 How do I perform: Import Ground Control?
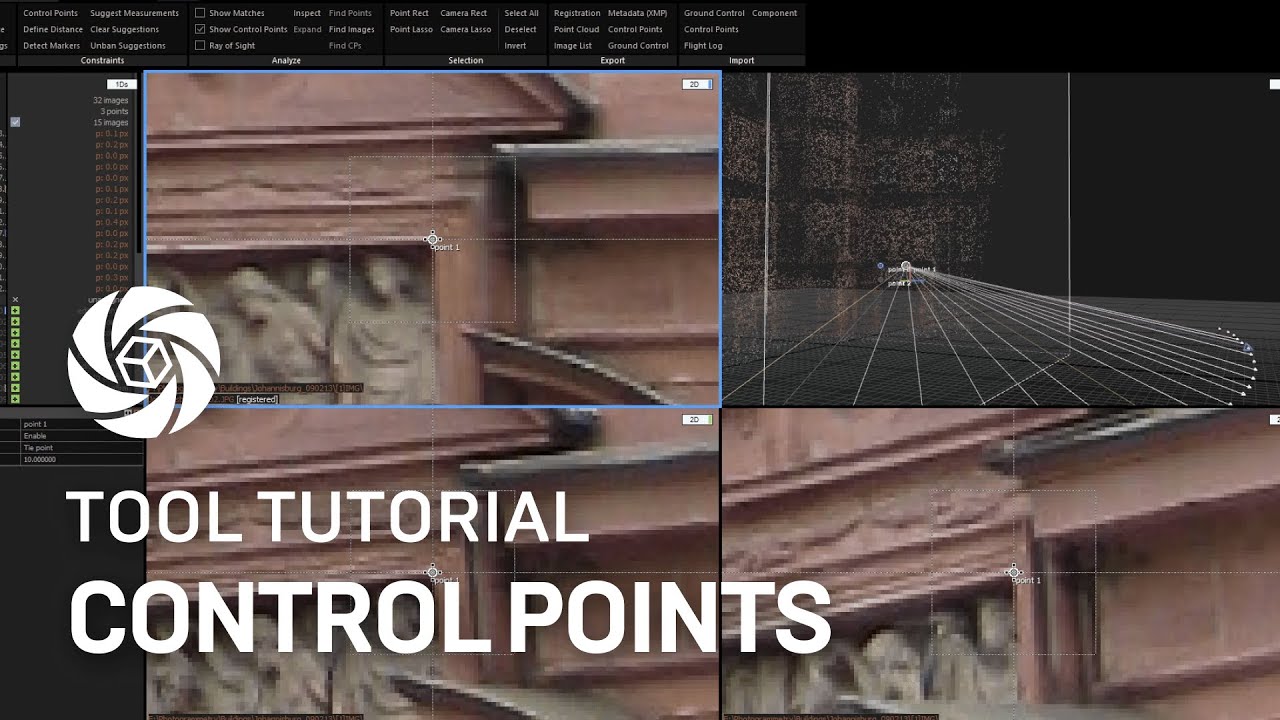(x=714, y=13)
